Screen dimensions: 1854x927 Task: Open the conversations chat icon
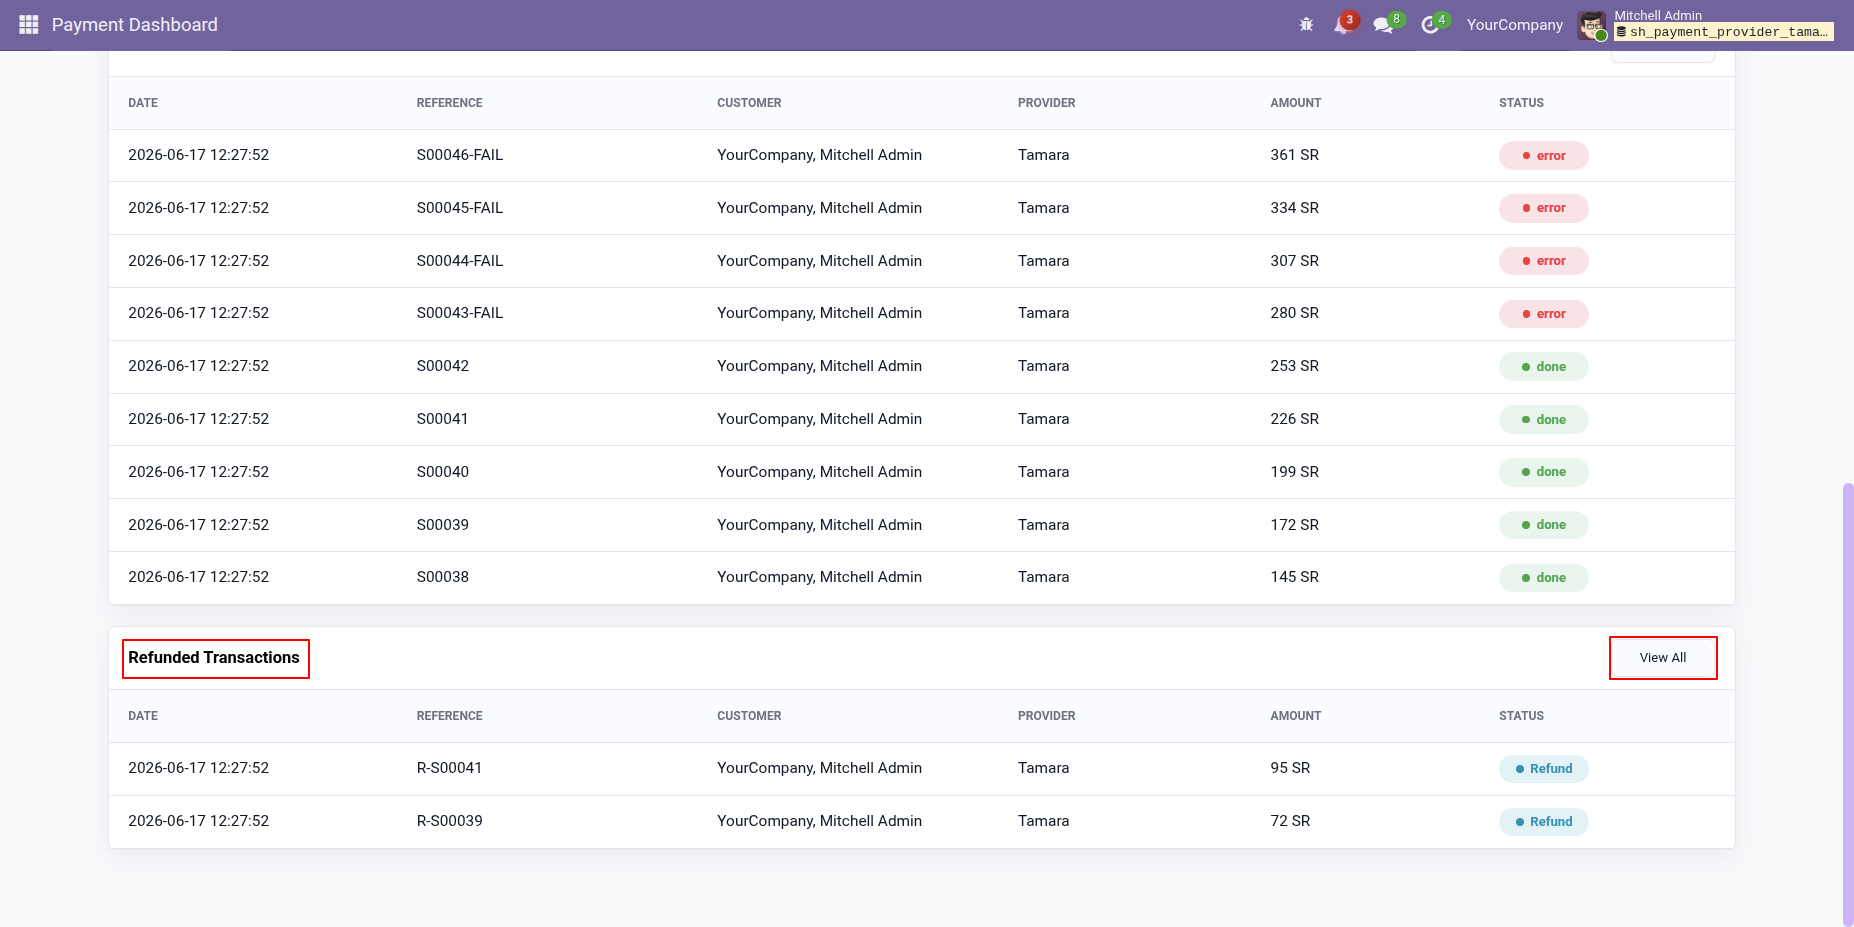[x=1386, y=25]
